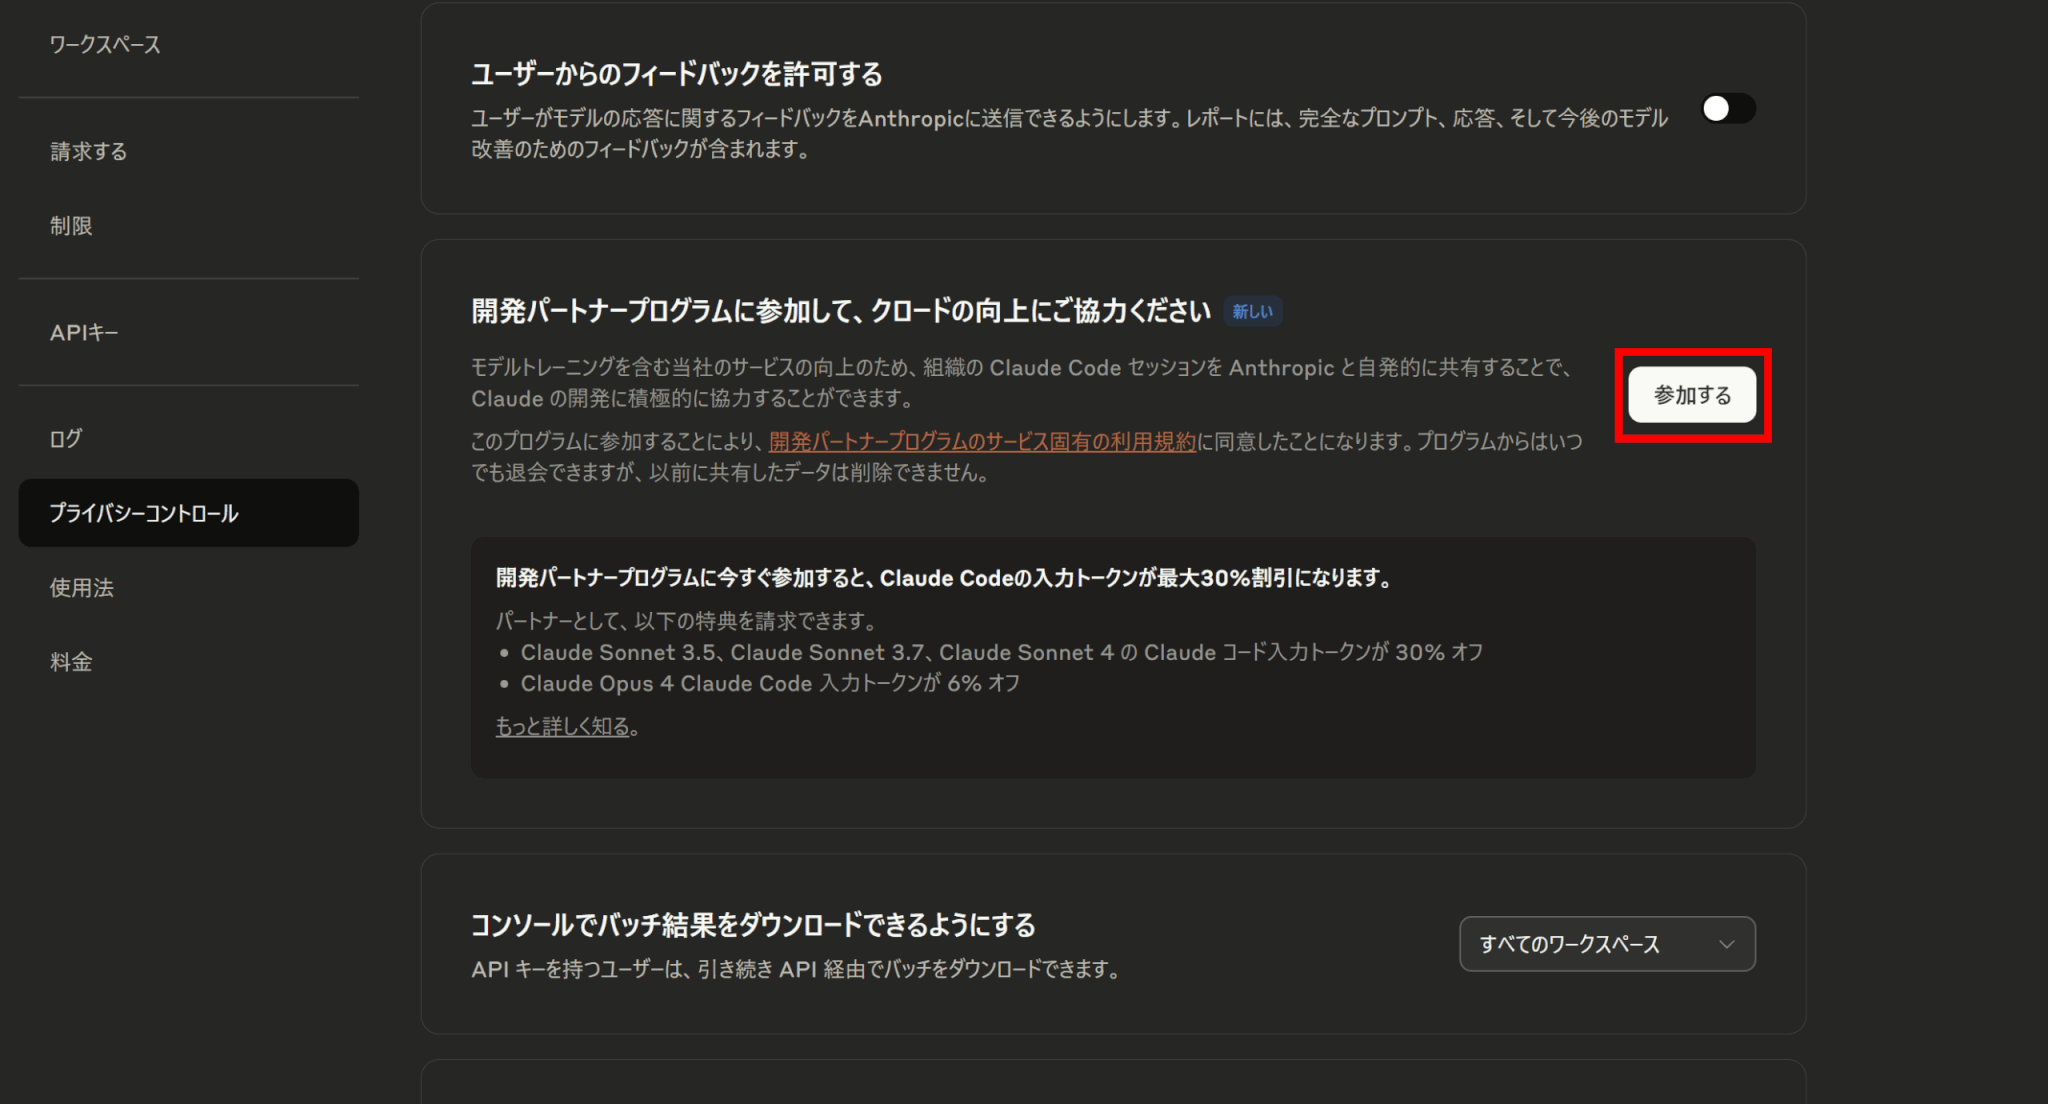Click the コンソールでバッチ結果をダウンロードできるようにする heading
This screenshot has width=2048, height=1104.
(753, 925)
